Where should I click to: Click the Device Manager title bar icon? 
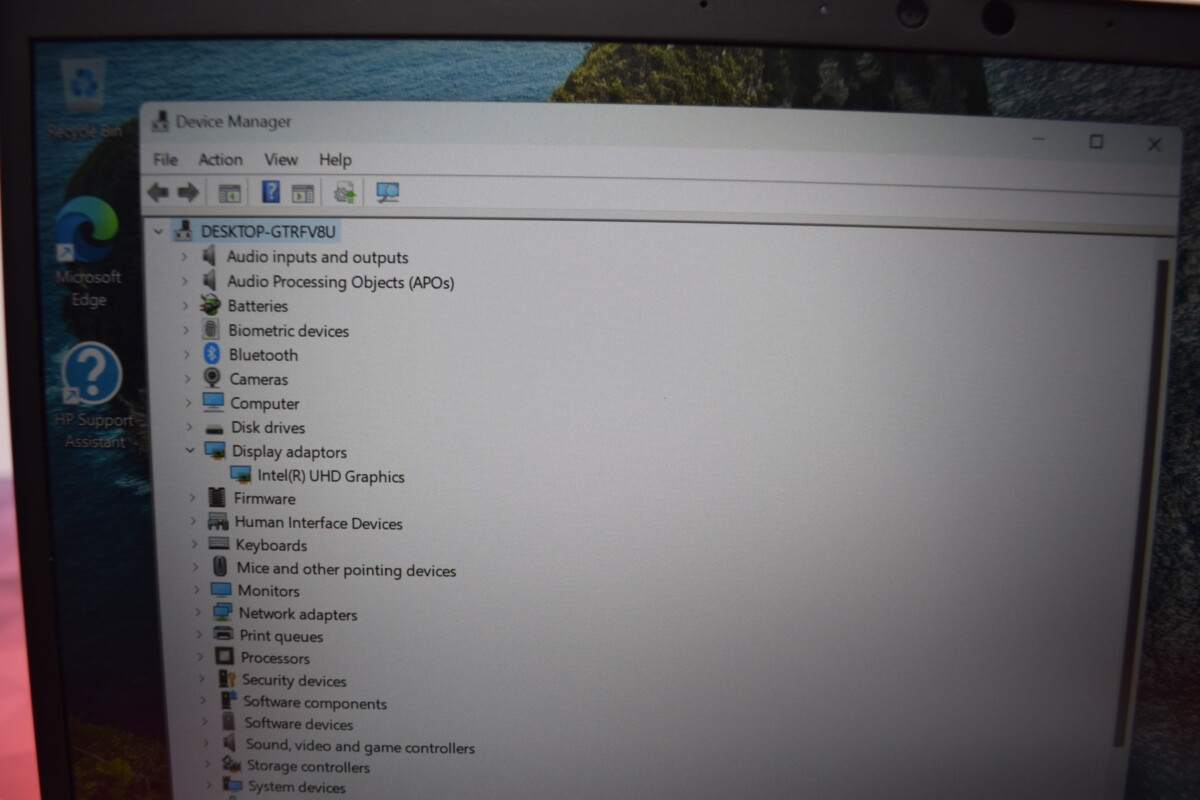(159, 122)
